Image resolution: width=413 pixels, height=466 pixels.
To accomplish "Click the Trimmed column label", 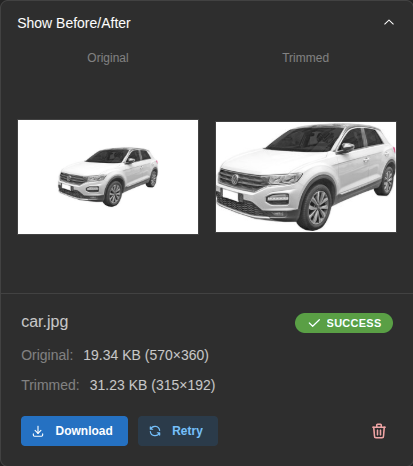I will [x=306, y=58].
